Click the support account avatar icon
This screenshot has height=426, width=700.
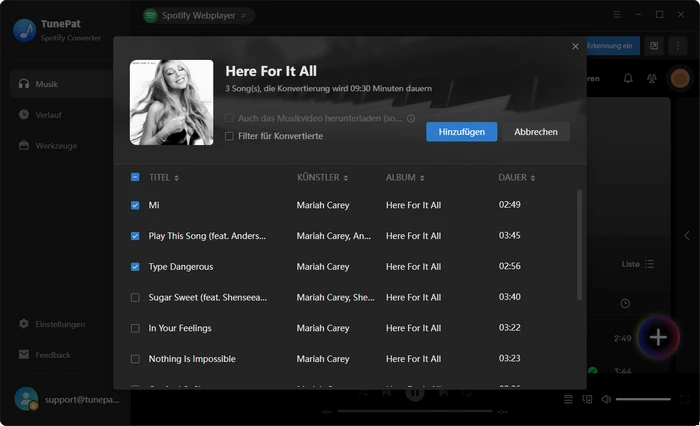pos(26,399)
